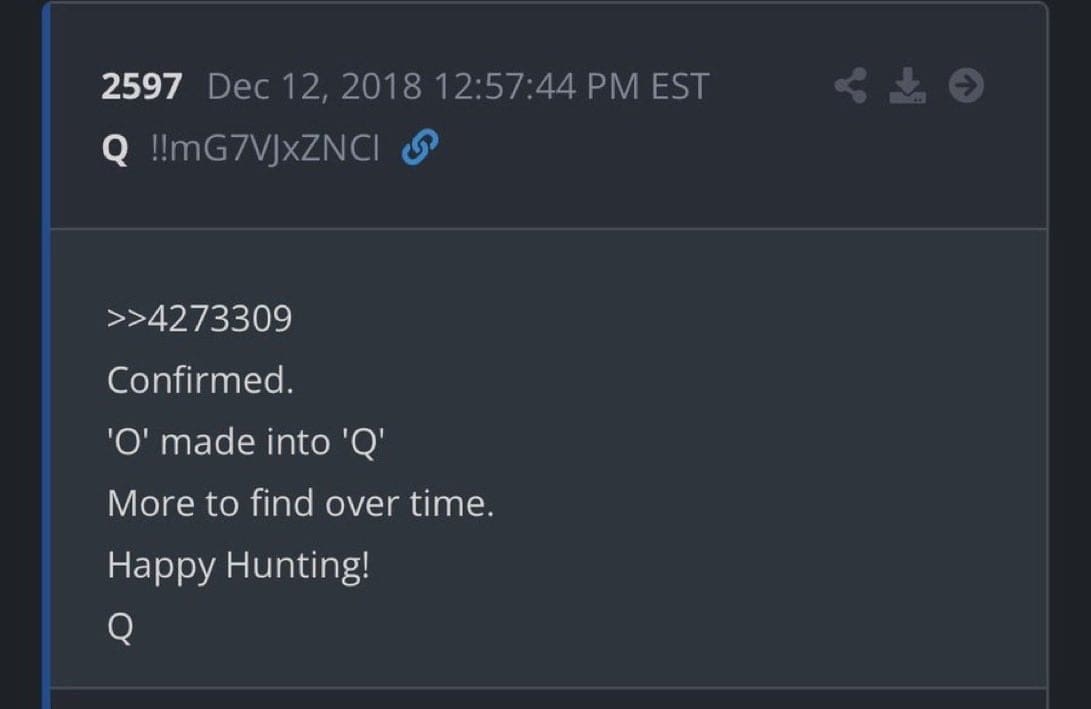This screenshot has height=709, width=1091.
Task: Click the tripcode !!mG7VJxZNCI
Action: tap(264, 150)
